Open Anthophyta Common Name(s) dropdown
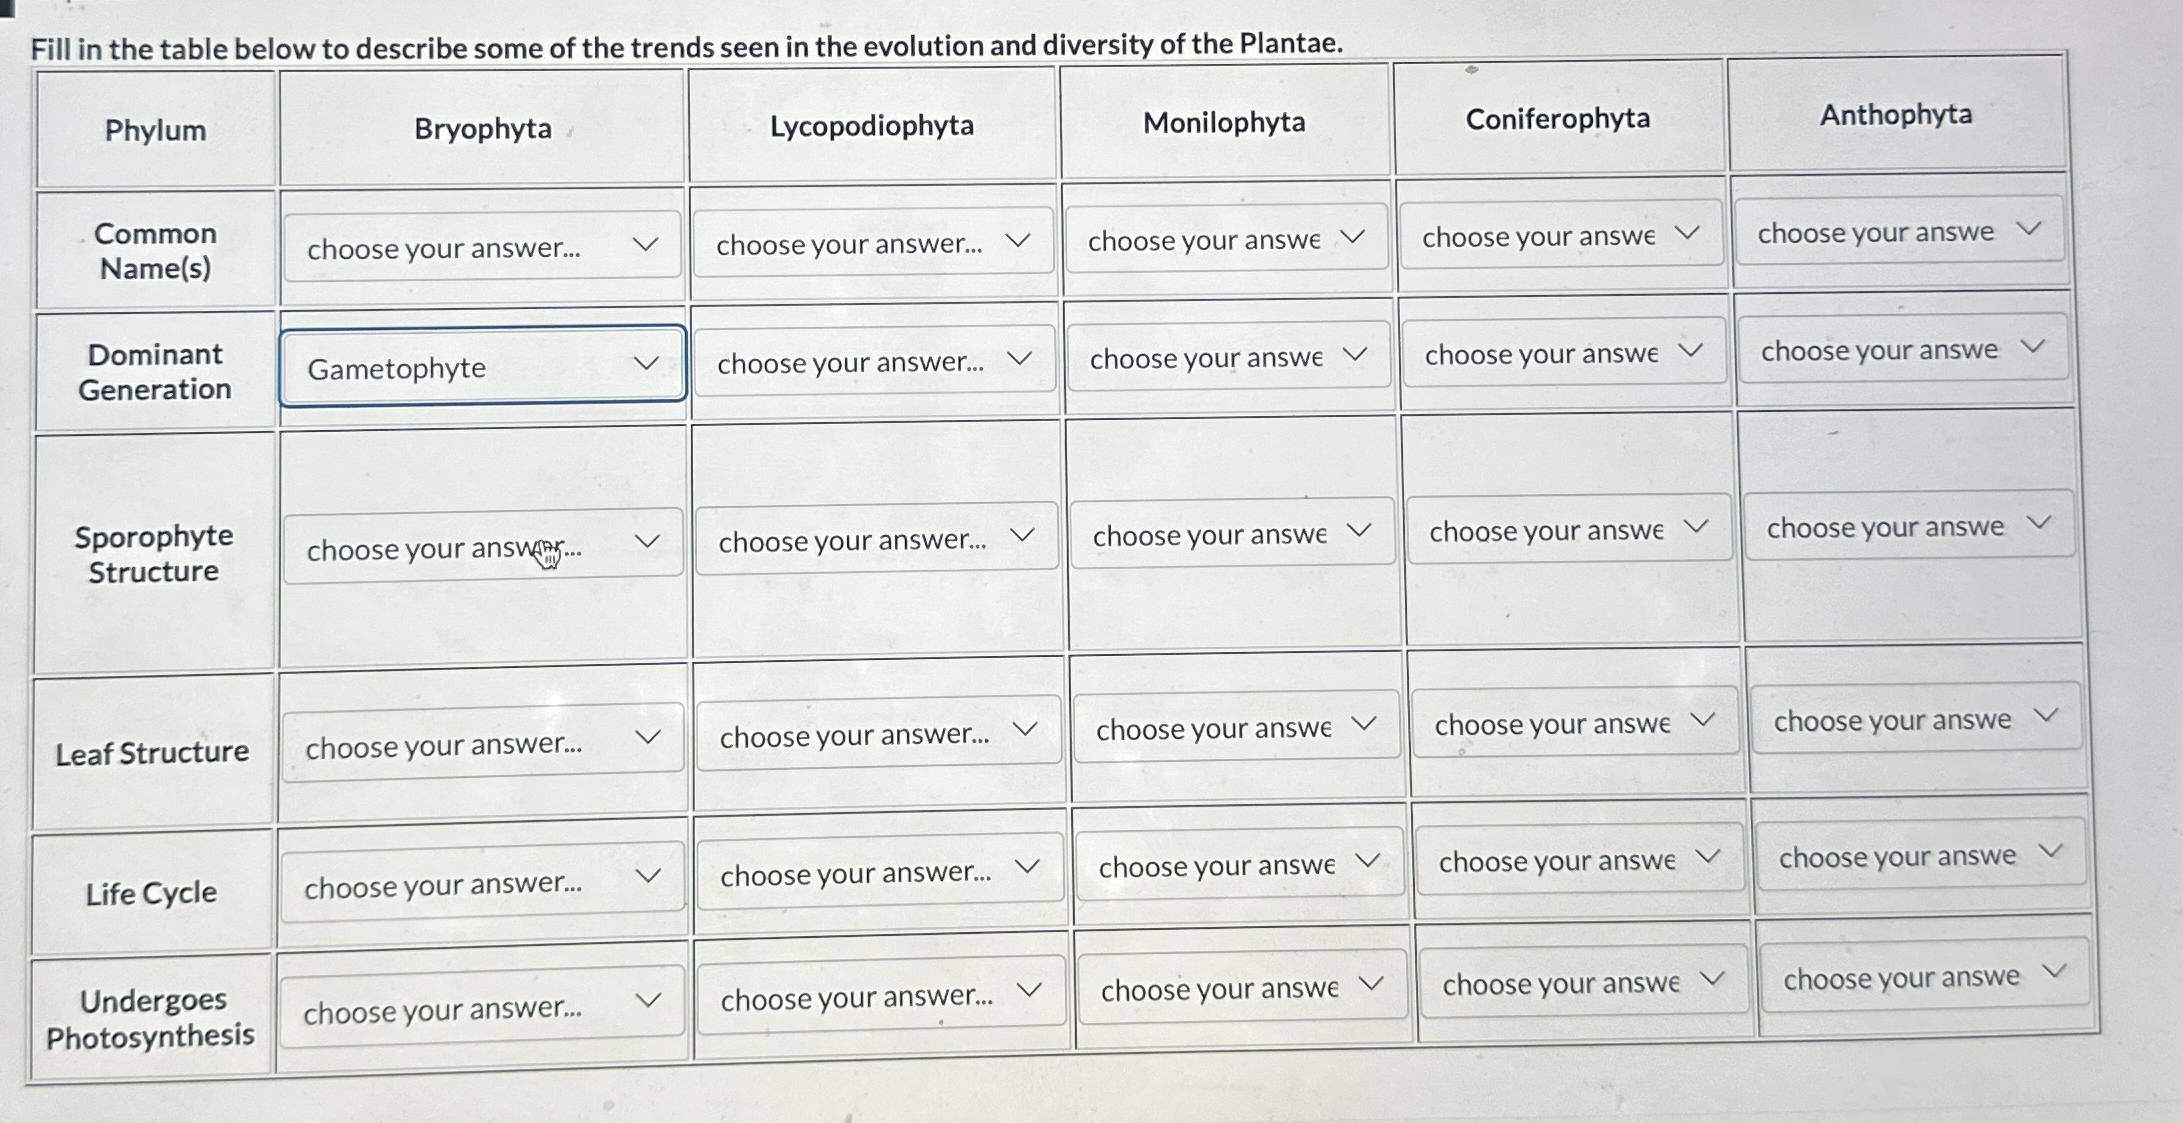 tap(1899, 231)
